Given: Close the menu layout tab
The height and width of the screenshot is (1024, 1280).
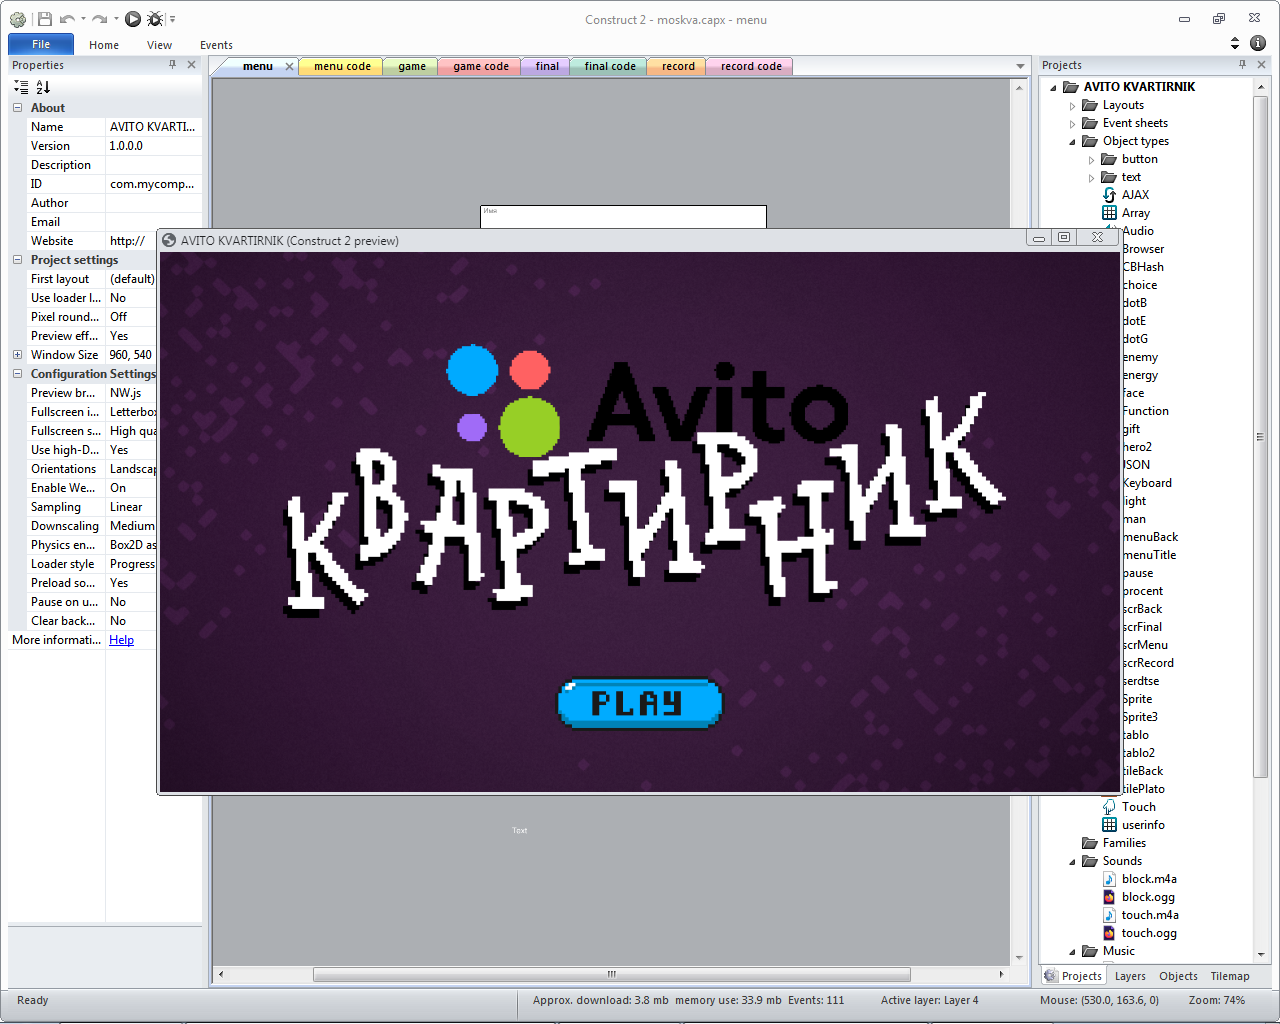Looking at the screenshot, I should coord(289,67).
